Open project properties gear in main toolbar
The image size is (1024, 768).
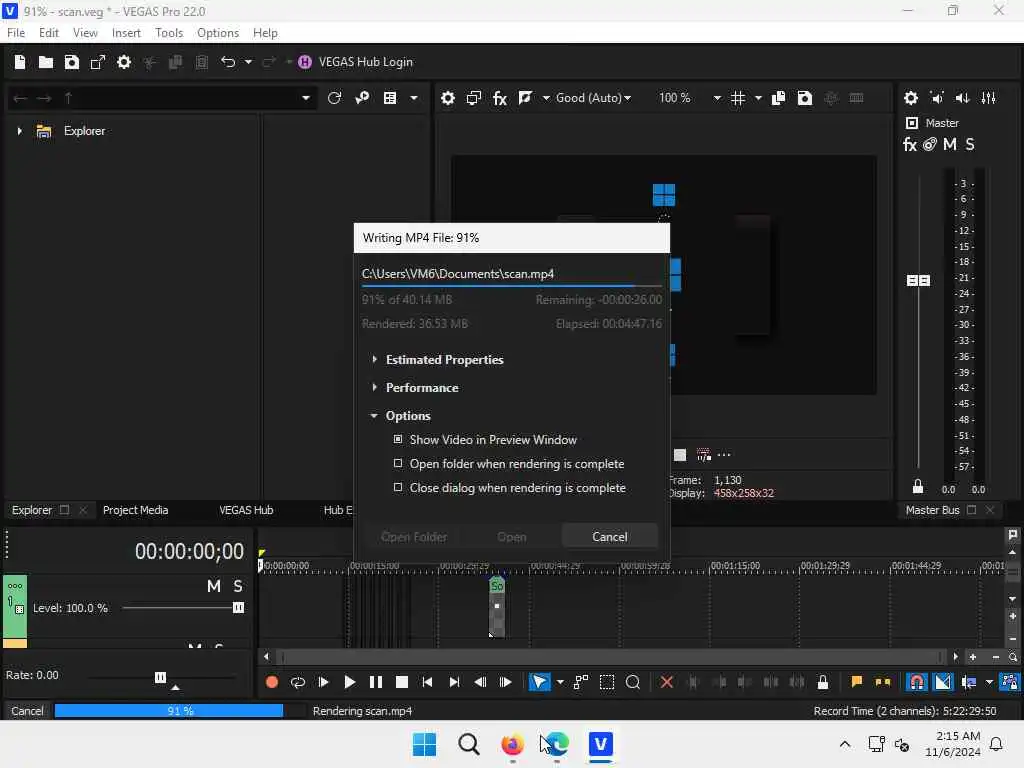point(124,62)
